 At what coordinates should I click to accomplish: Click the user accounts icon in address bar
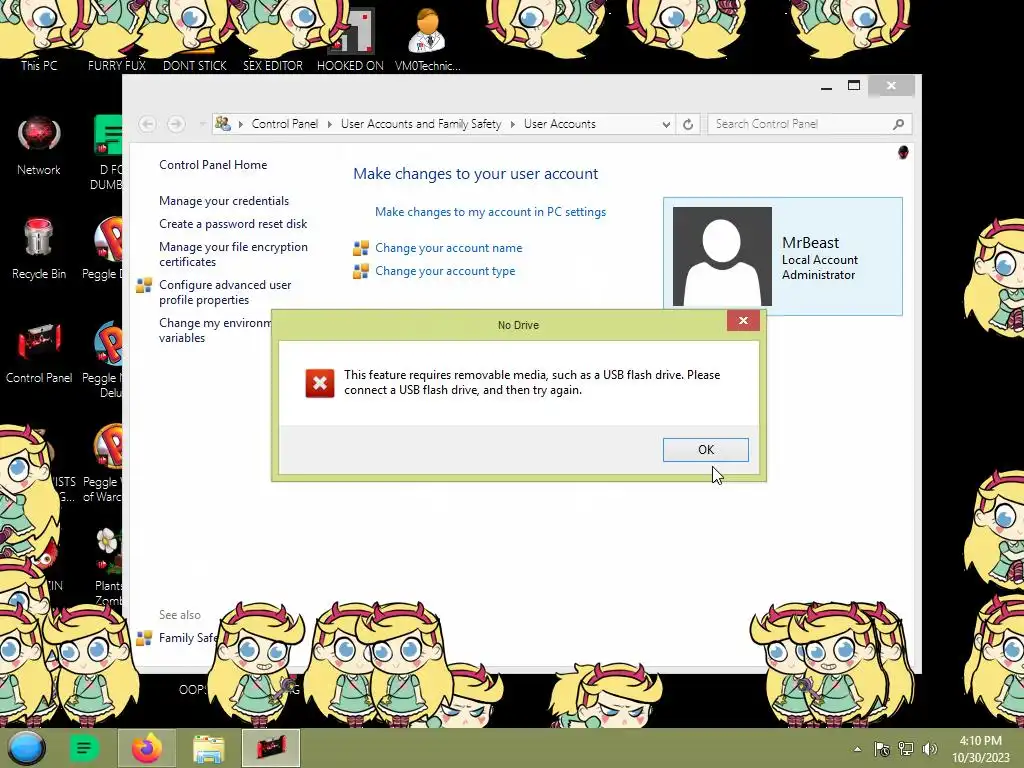click(x=223, y=123)
